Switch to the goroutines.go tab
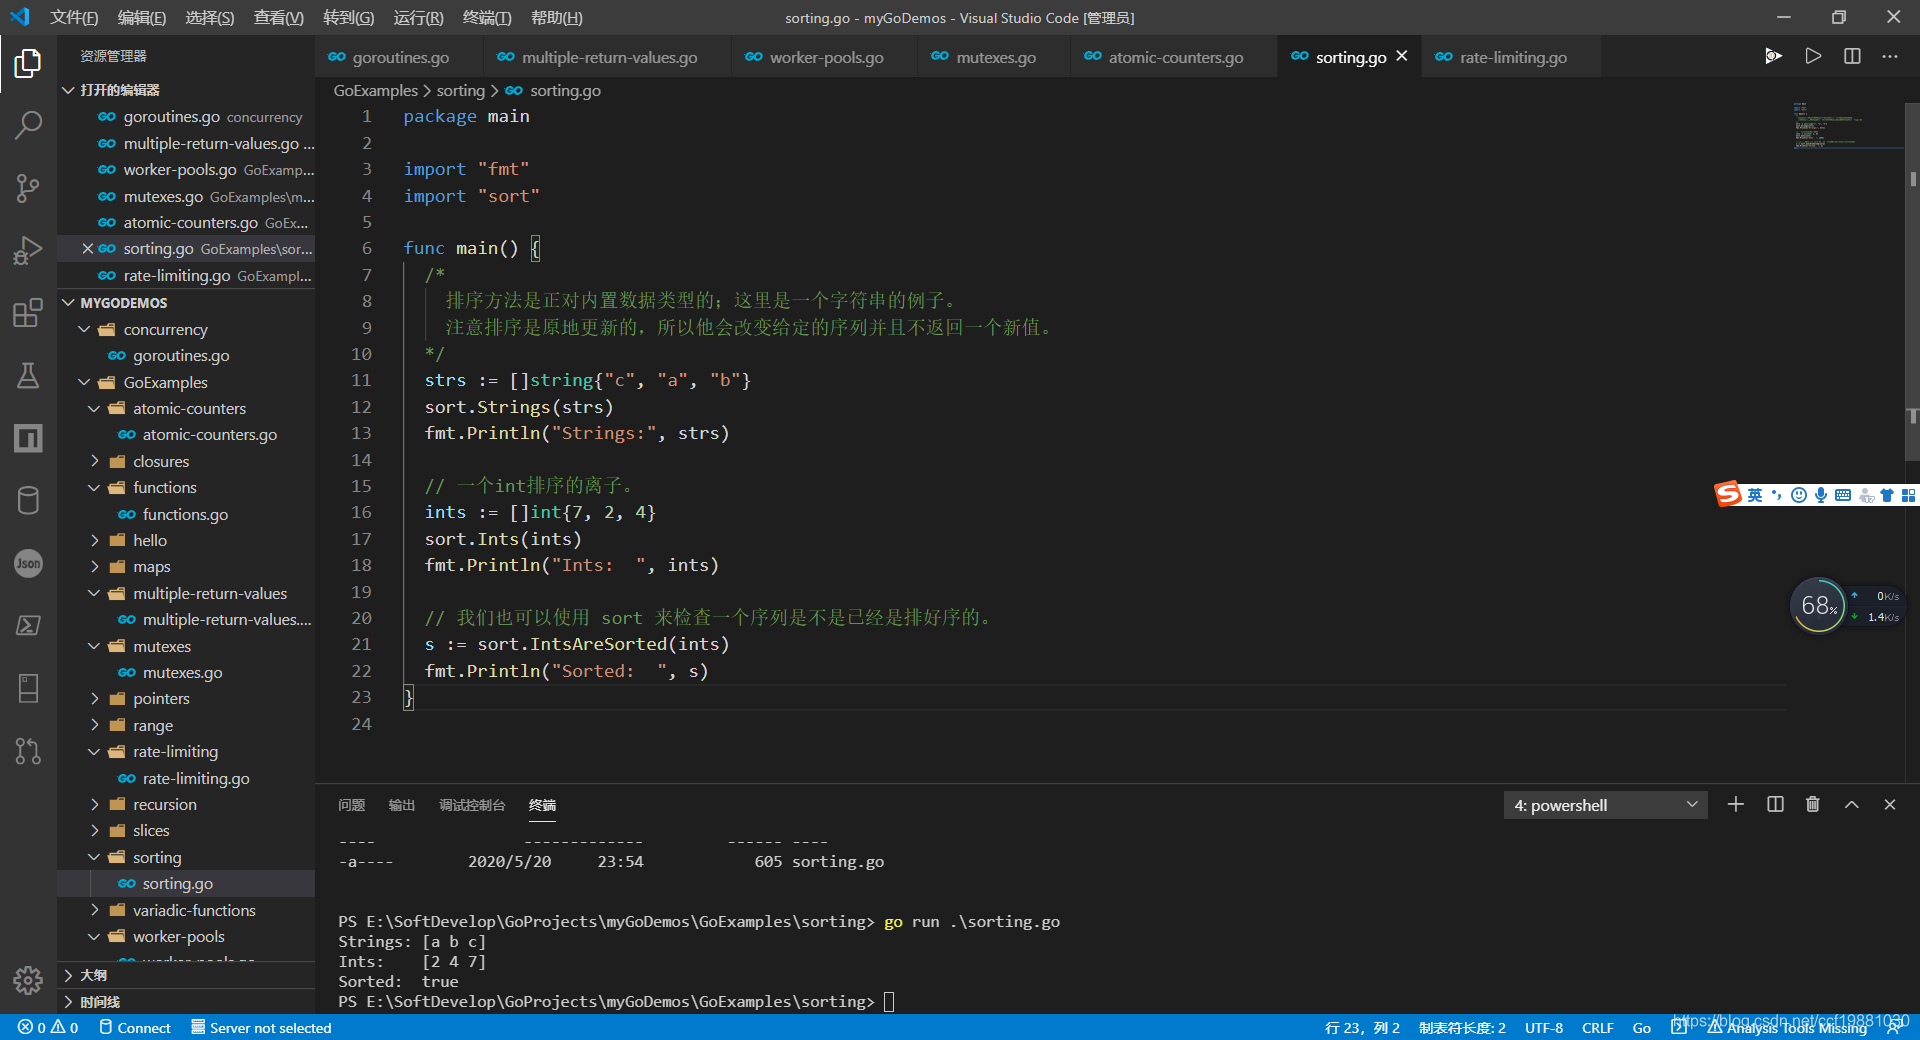 tap(400, 57)
